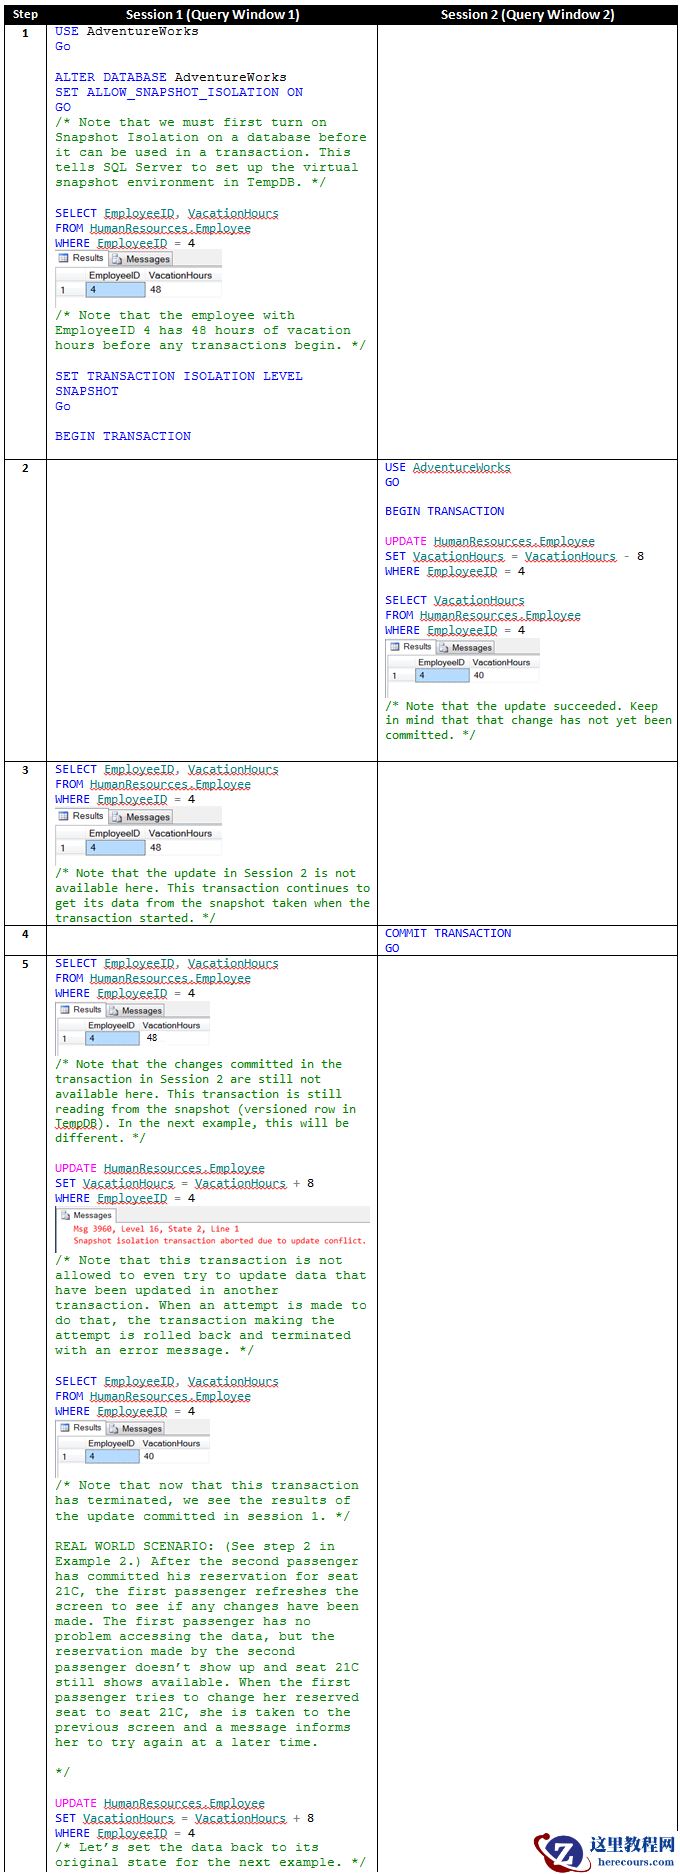Screen dimensions: 680x1874
Task: Click the Results grid icon in Step 3
Action: pos(64,816)
